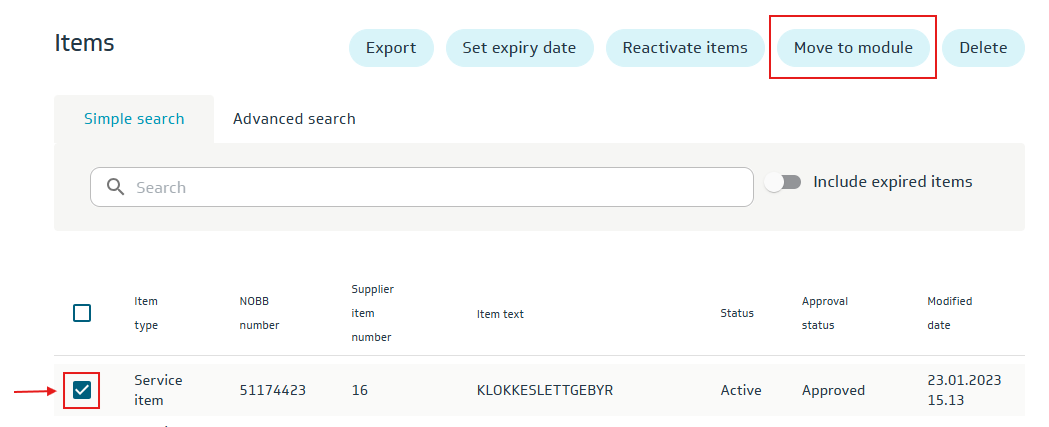Screen dimensions: 1049x427
Task: Open the Advanced search tab
Action: (294, 119)
